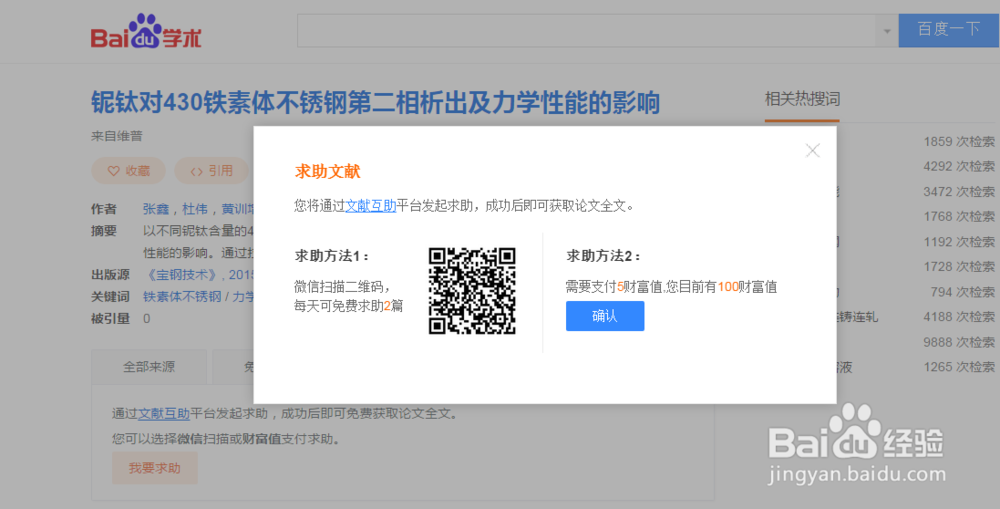Image resolution: width=1000 pixels, height=509 pixels.
Task: Click the WeChat QR code image
Action: (x=472, y=291)
